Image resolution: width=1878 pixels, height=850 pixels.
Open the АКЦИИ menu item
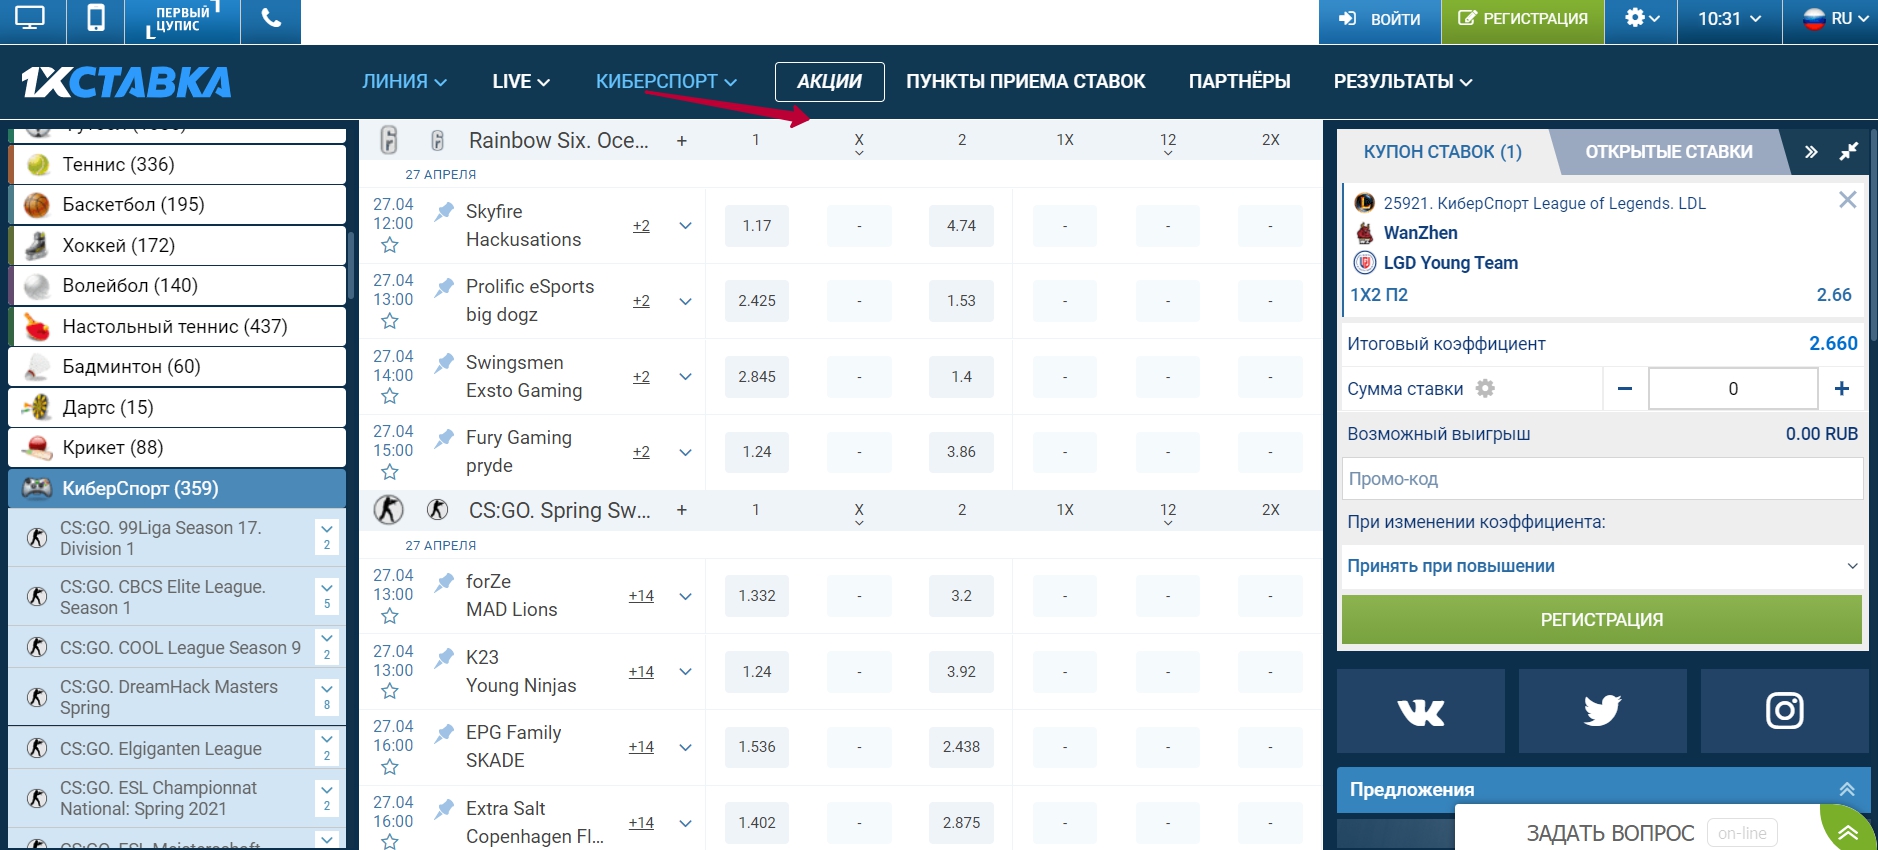(x=829, y=82)
